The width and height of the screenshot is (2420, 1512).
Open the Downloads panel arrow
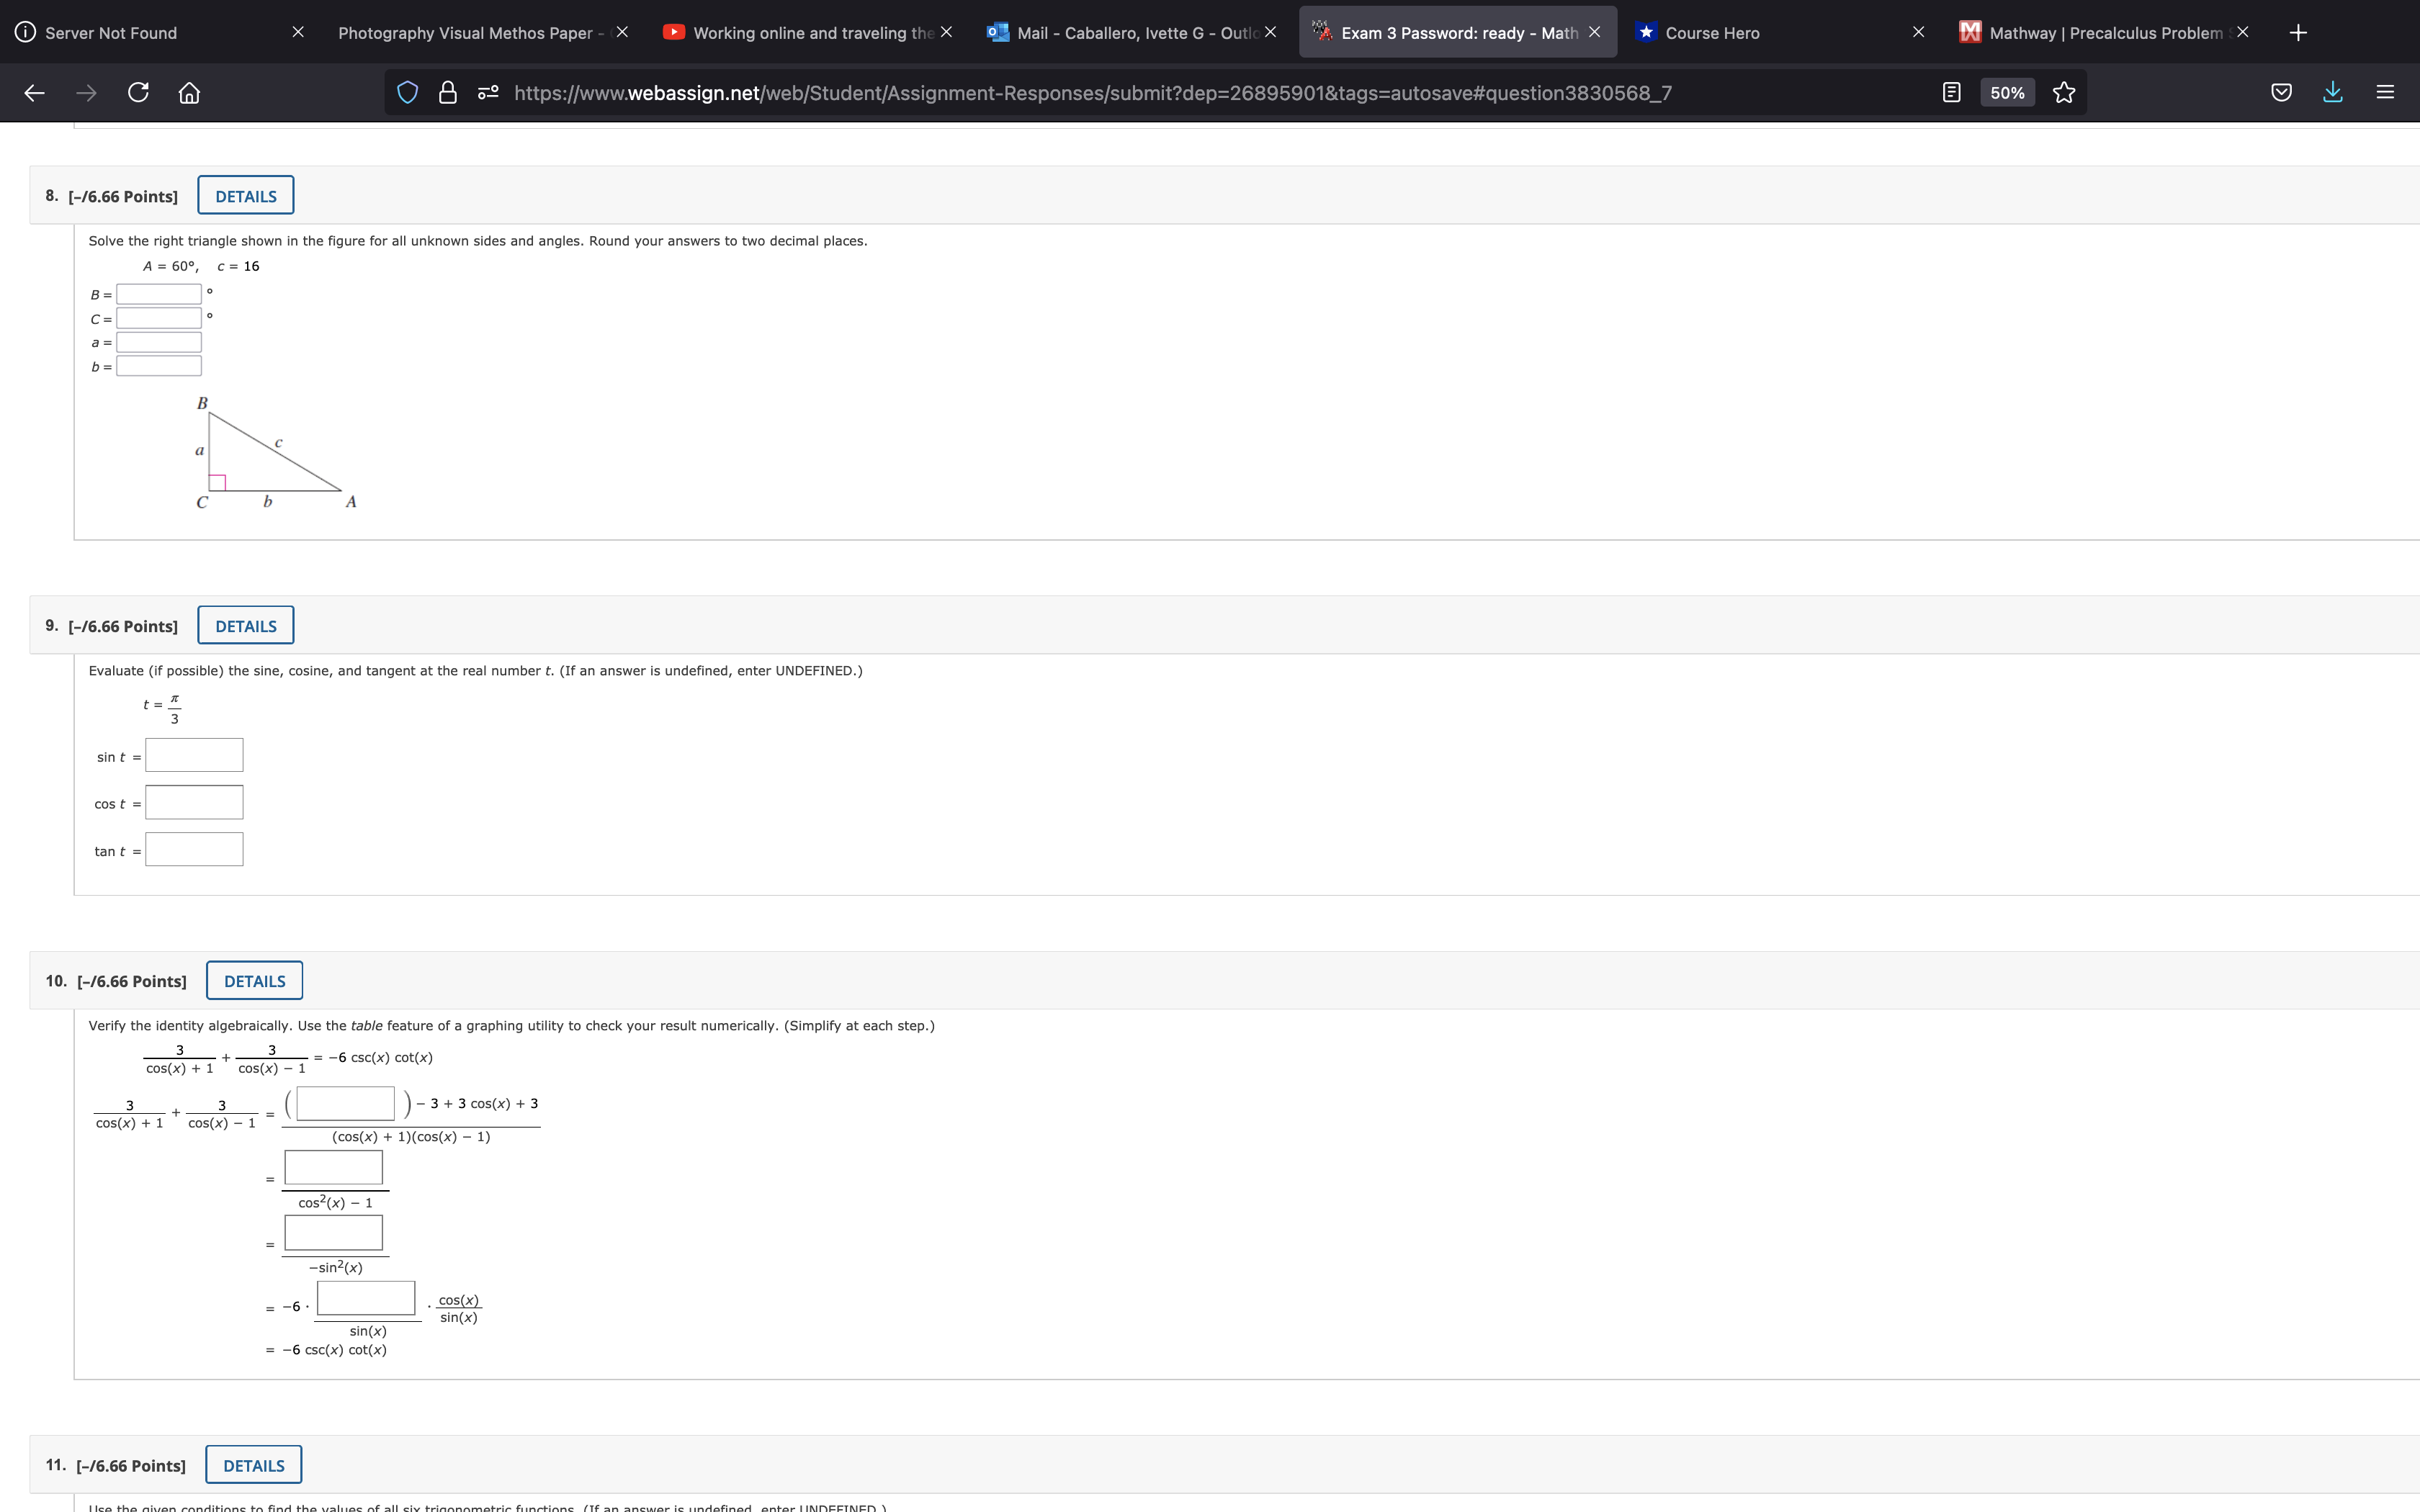(2332, 93)
